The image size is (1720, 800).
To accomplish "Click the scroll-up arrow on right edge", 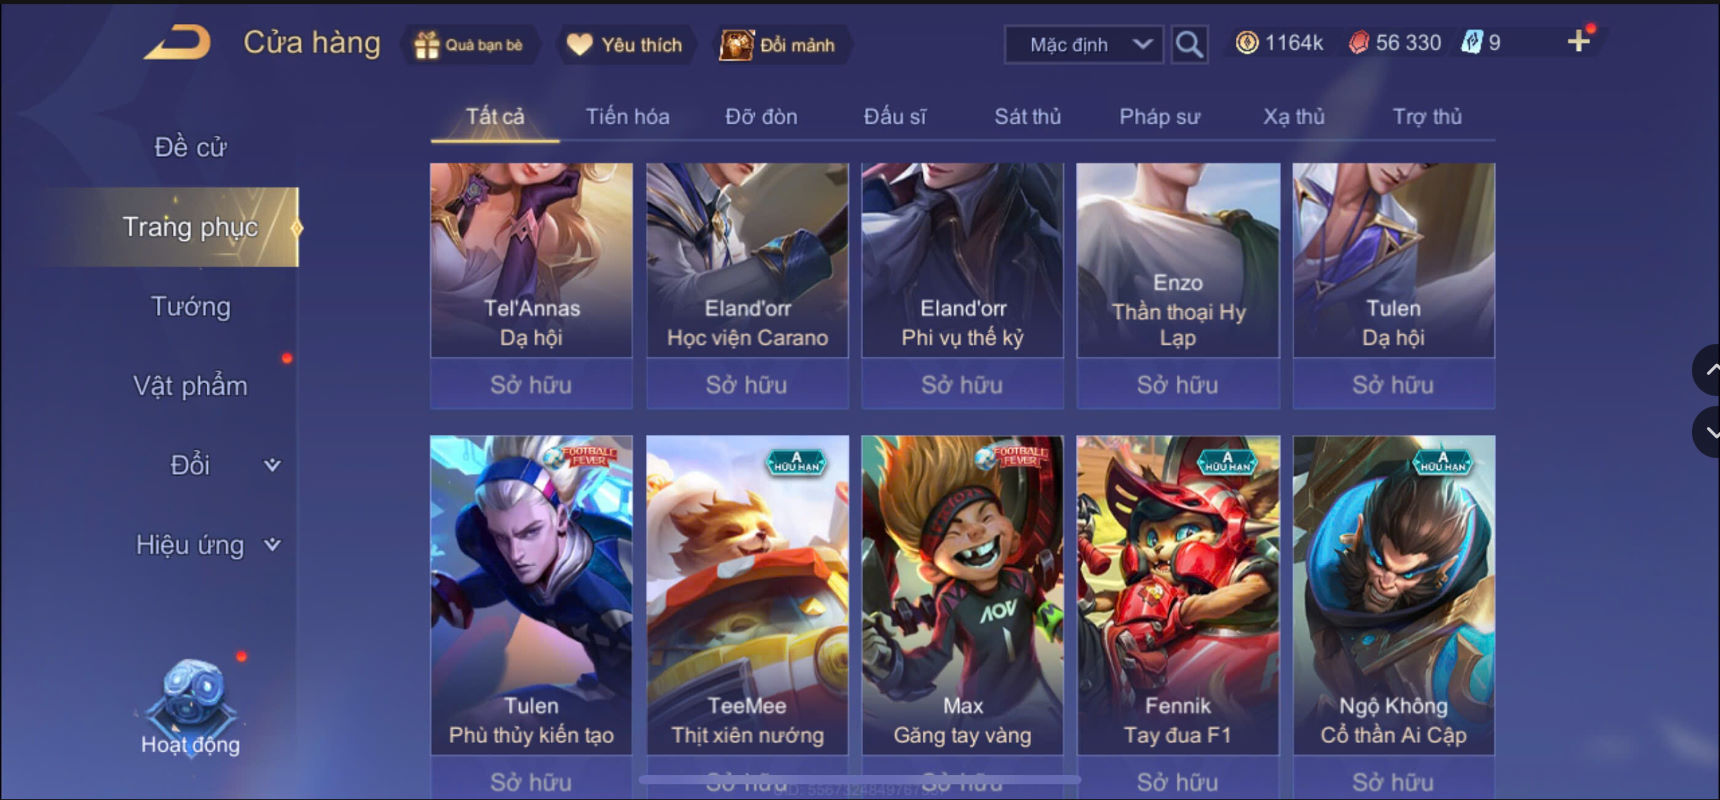I will [1708, 370].
